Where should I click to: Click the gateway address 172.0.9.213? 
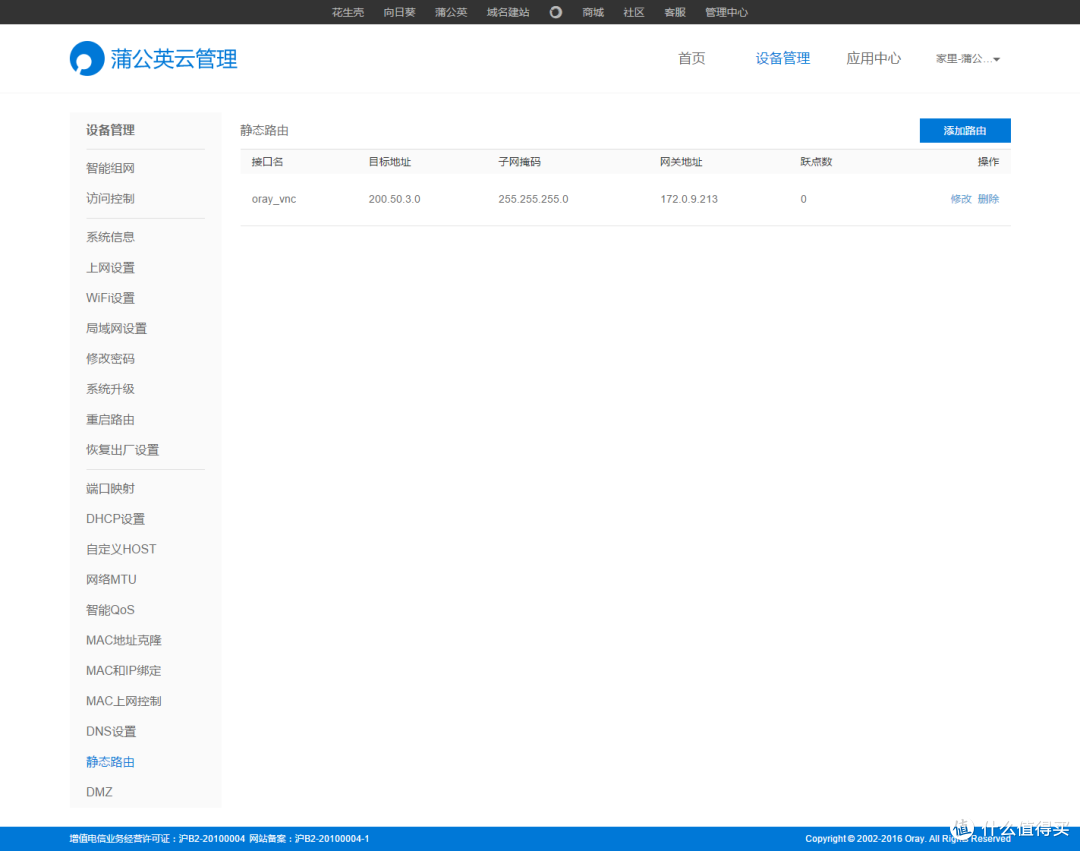click(x=689, y=199)
